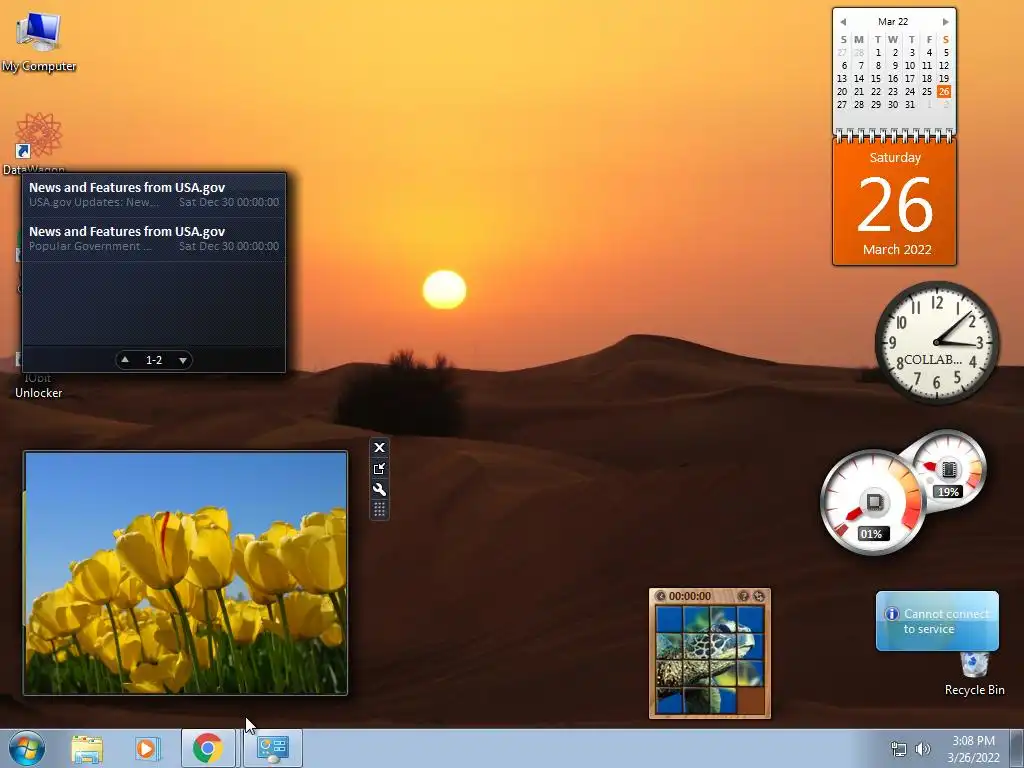Image resolution: width=1024 pixels, height=768 pixels.
Task: Select highlighted date 26 in mini calendar
Action: 944,91
